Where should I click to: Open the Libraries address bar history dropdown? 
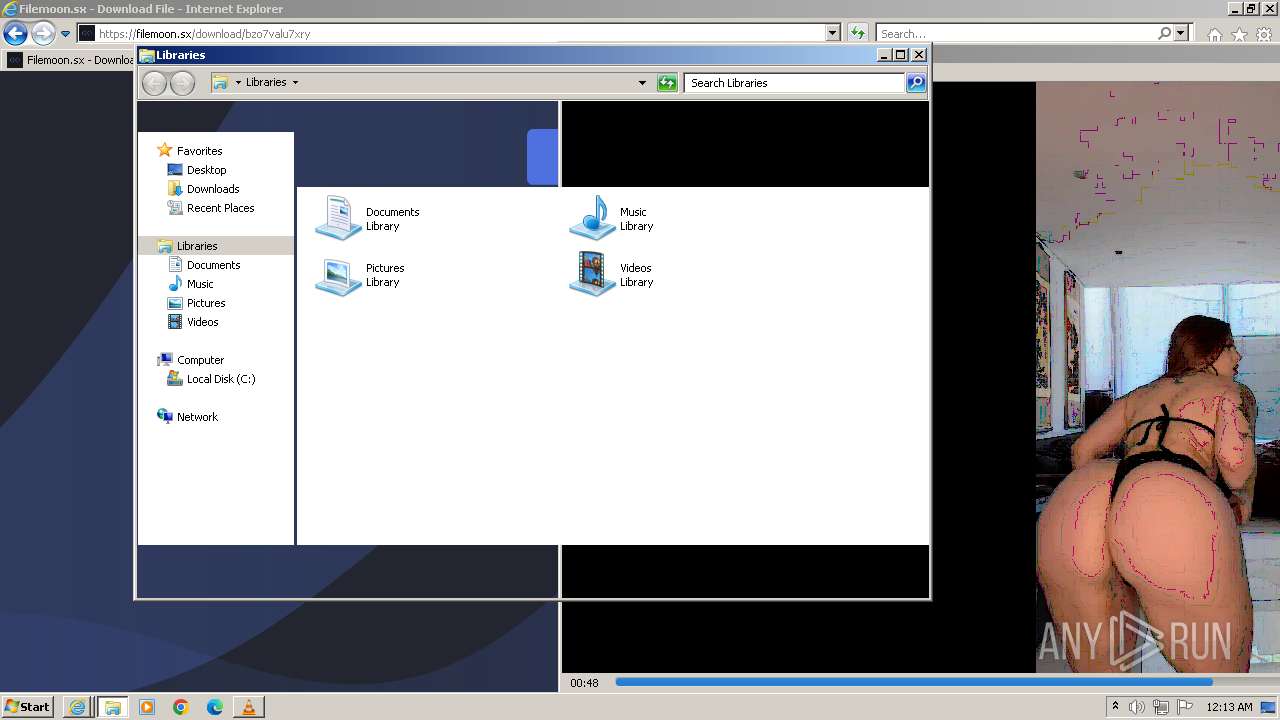click(x=642, y=83)
